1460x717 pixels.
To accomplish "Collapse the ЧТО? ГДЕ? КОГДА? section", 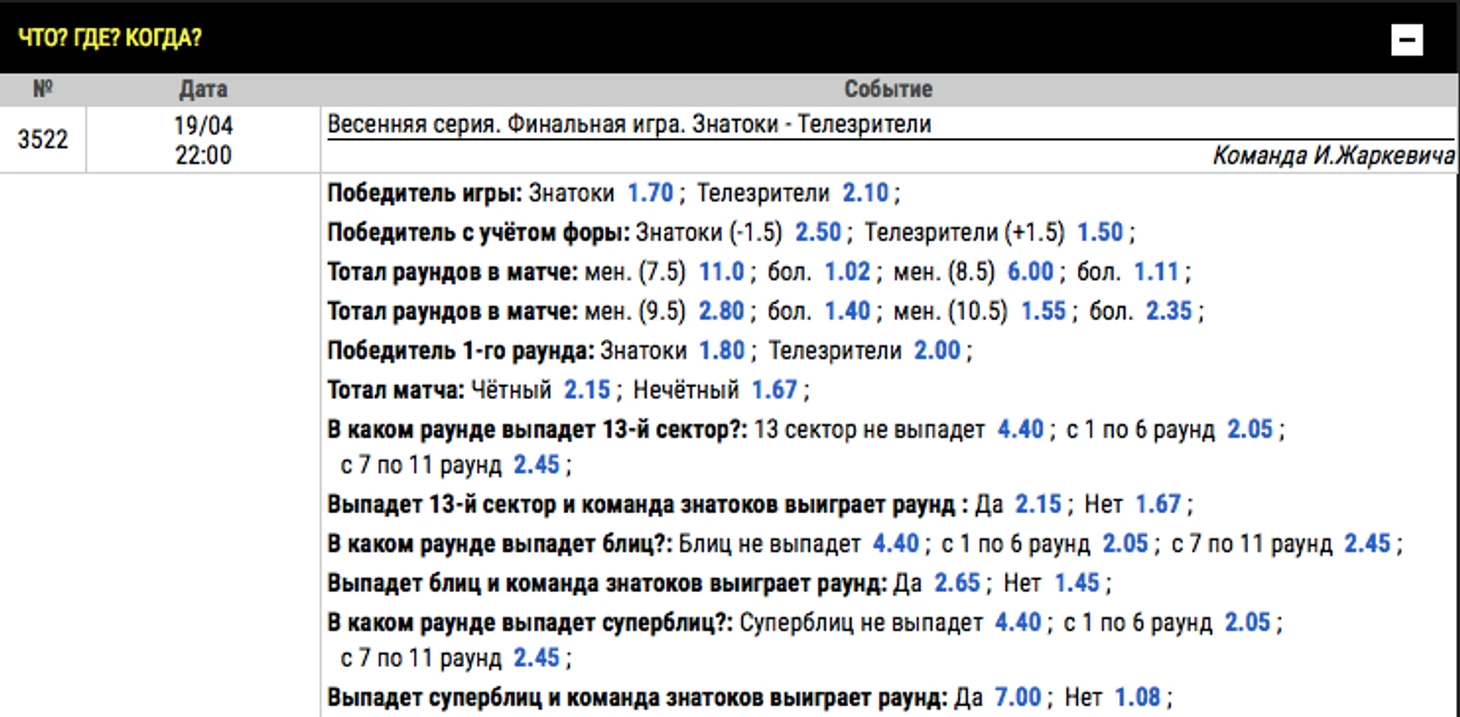I will click(1407, 39).
